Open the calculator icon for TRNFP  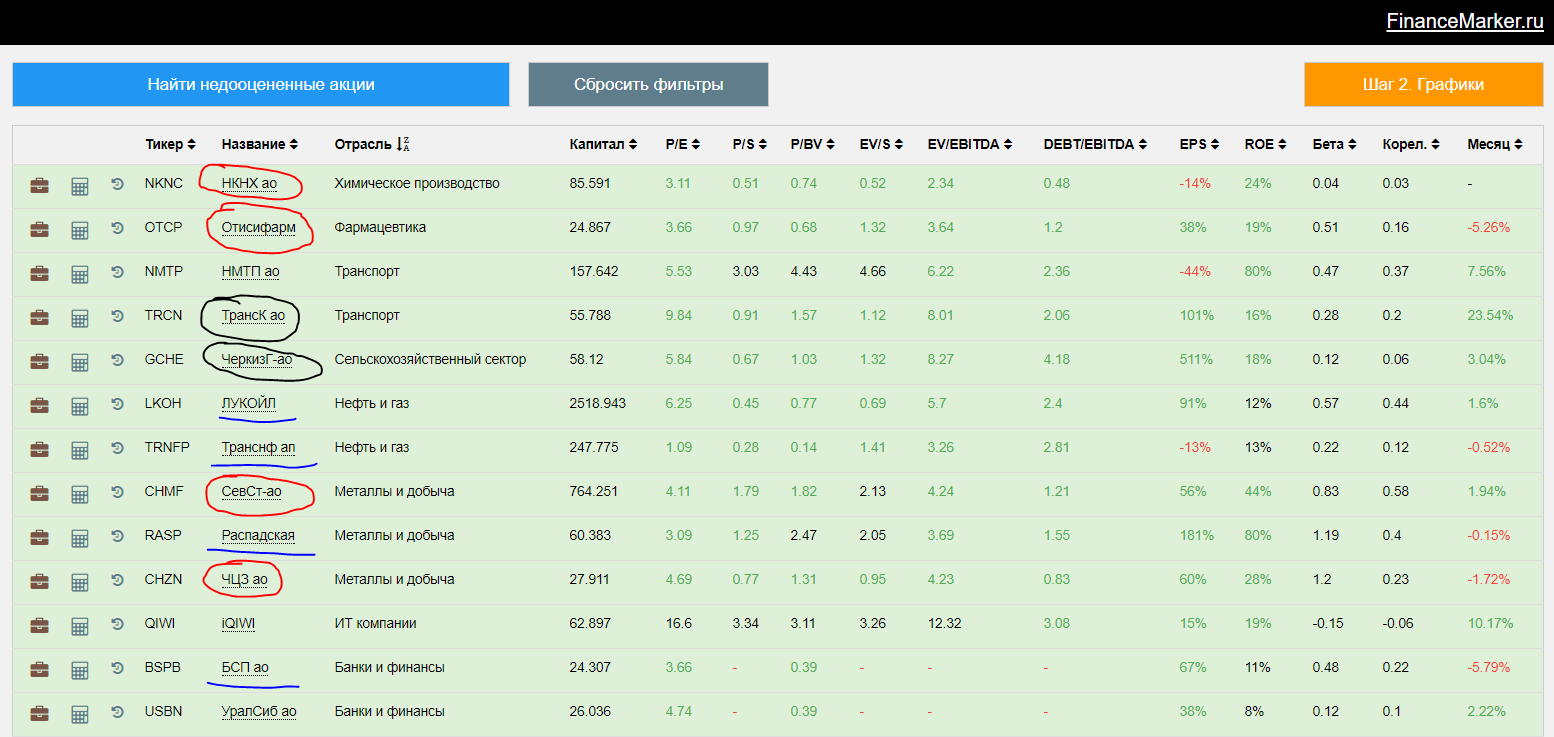click(80, 450)
